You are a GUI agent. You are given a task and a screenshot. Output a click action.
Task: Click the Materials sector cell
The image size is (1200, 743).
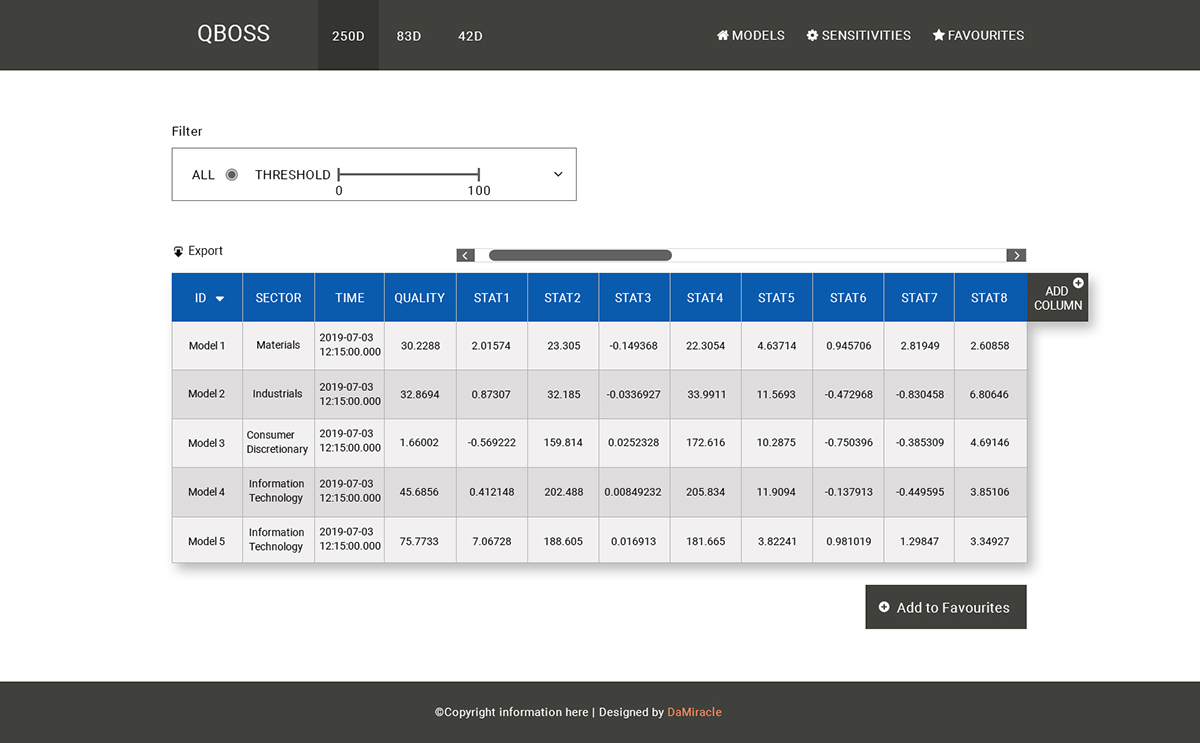point(278,345)
